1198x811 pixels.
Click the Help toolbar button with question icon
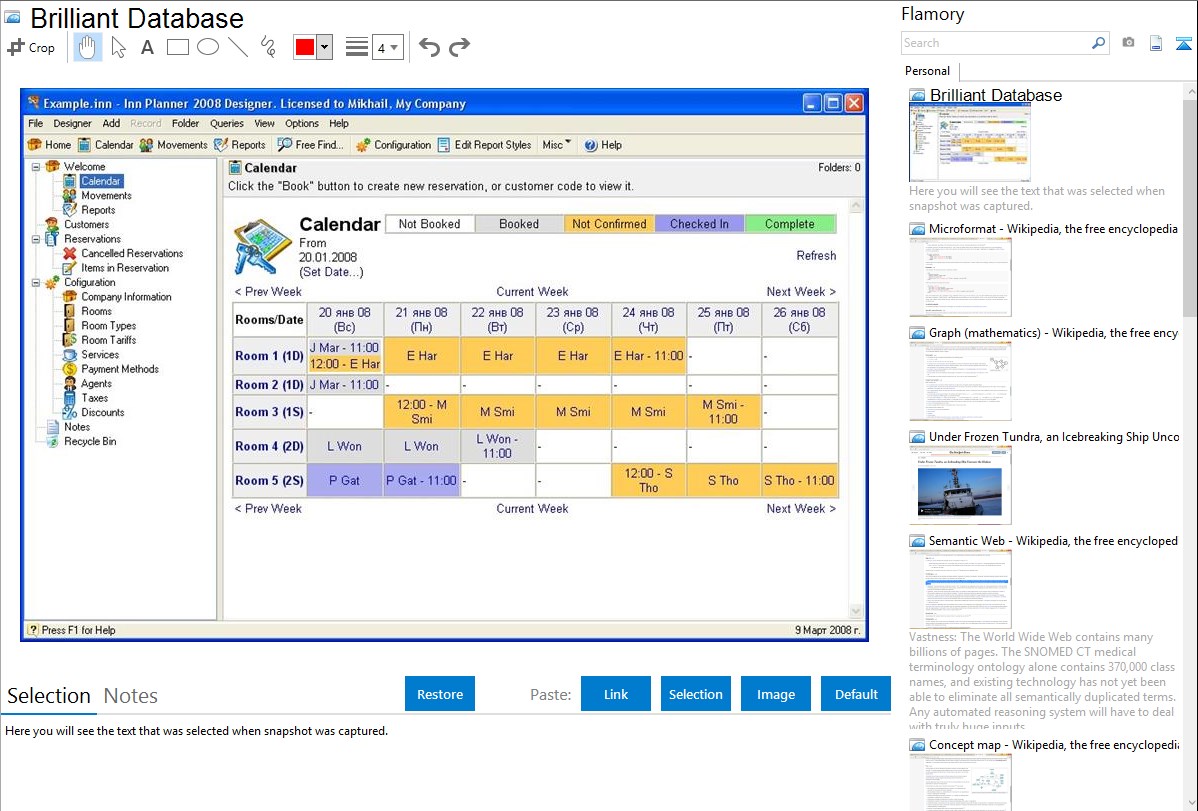point(603,144)
